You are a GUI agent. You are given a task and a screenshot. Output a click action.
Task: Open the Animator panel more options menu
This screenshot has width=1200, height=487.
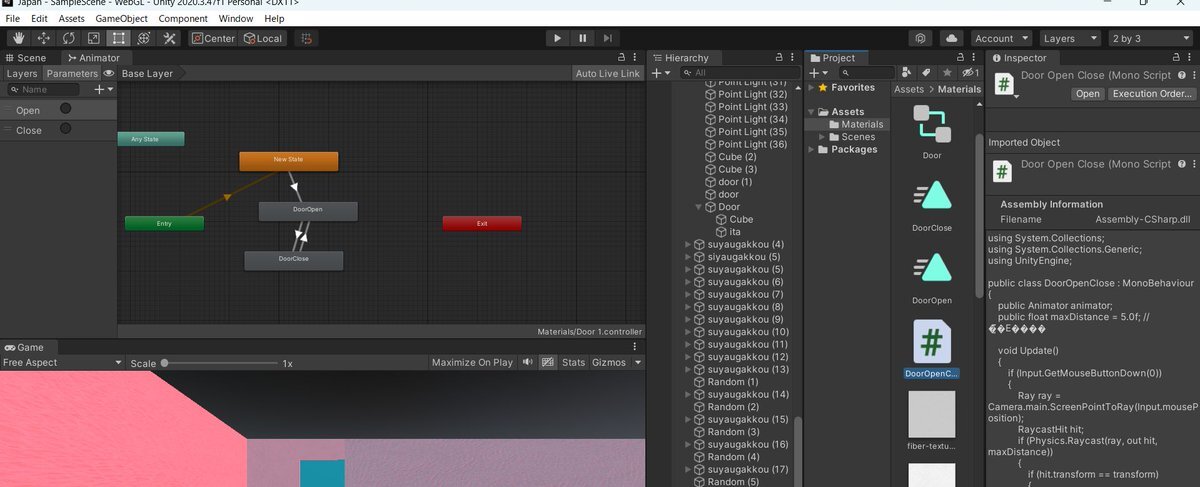[x=636, y=58]
